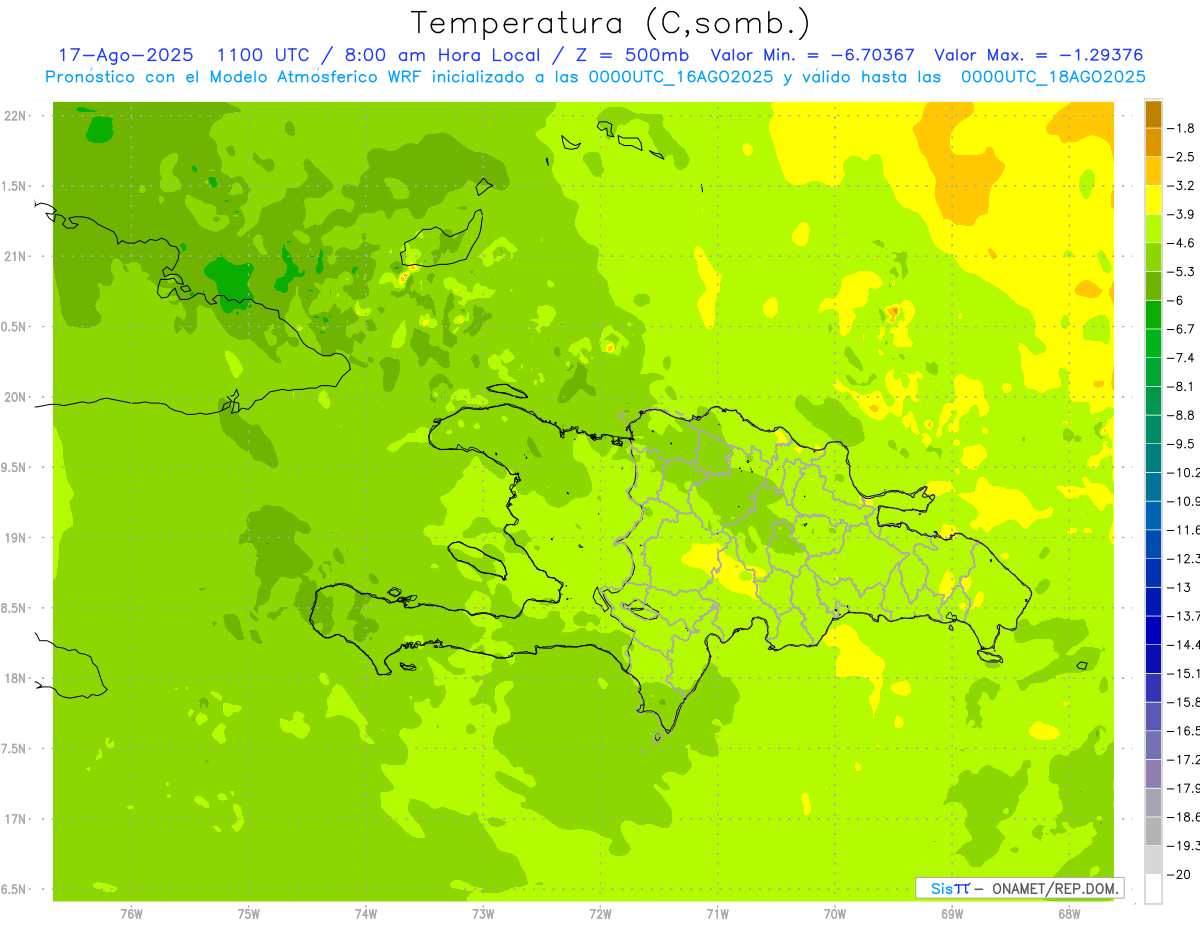Click the '71W' longitude label
Image resolution: width=1200 pixels, height=927 pixels.
point(717,913)
